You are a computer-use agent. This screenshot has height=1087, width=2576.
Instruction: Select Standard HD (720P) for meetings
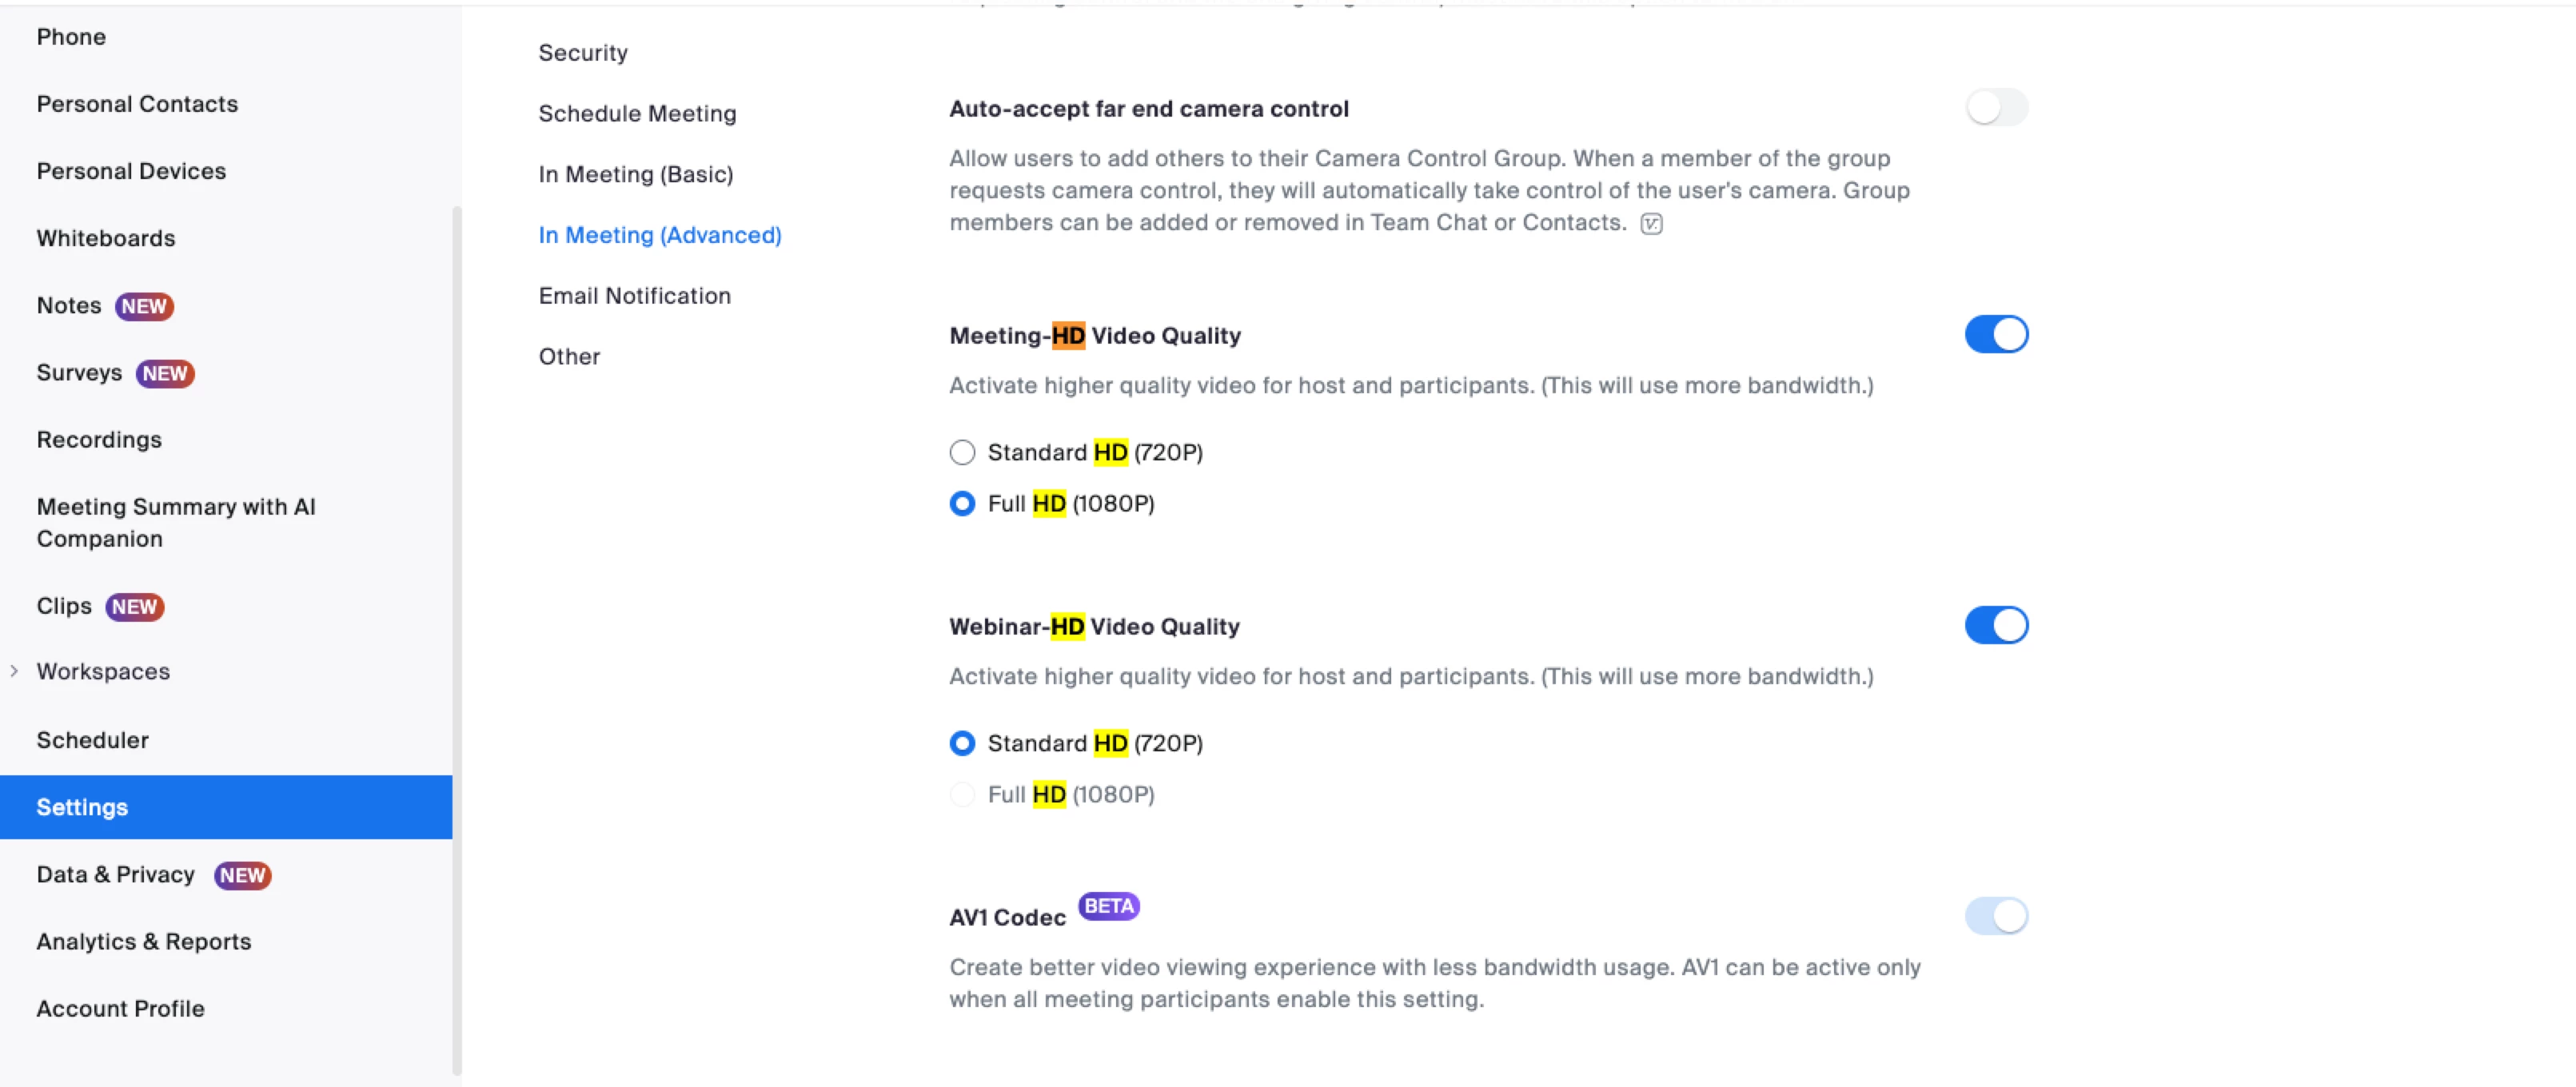click(x=962, y=453)
